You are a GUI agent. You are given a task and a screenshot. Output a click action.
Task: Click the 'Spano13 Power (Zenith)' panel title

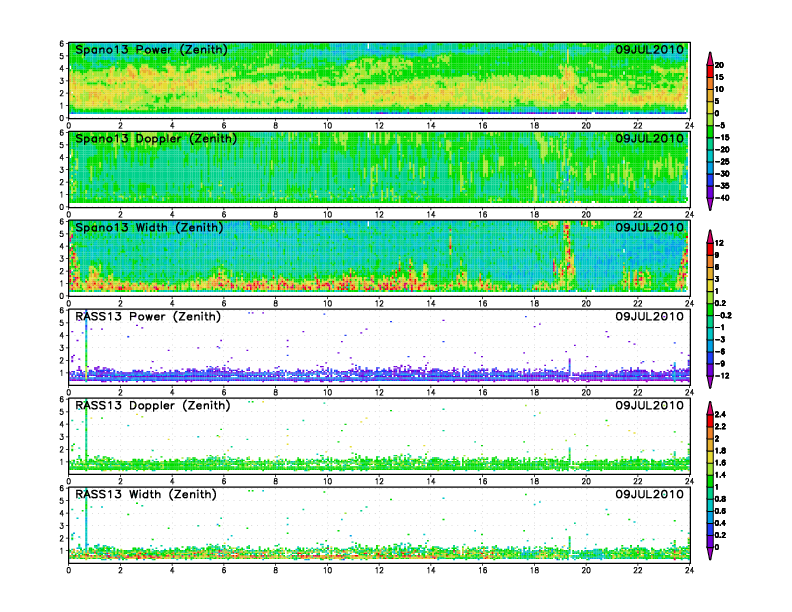pyautogui.click(x=151, y=49)
